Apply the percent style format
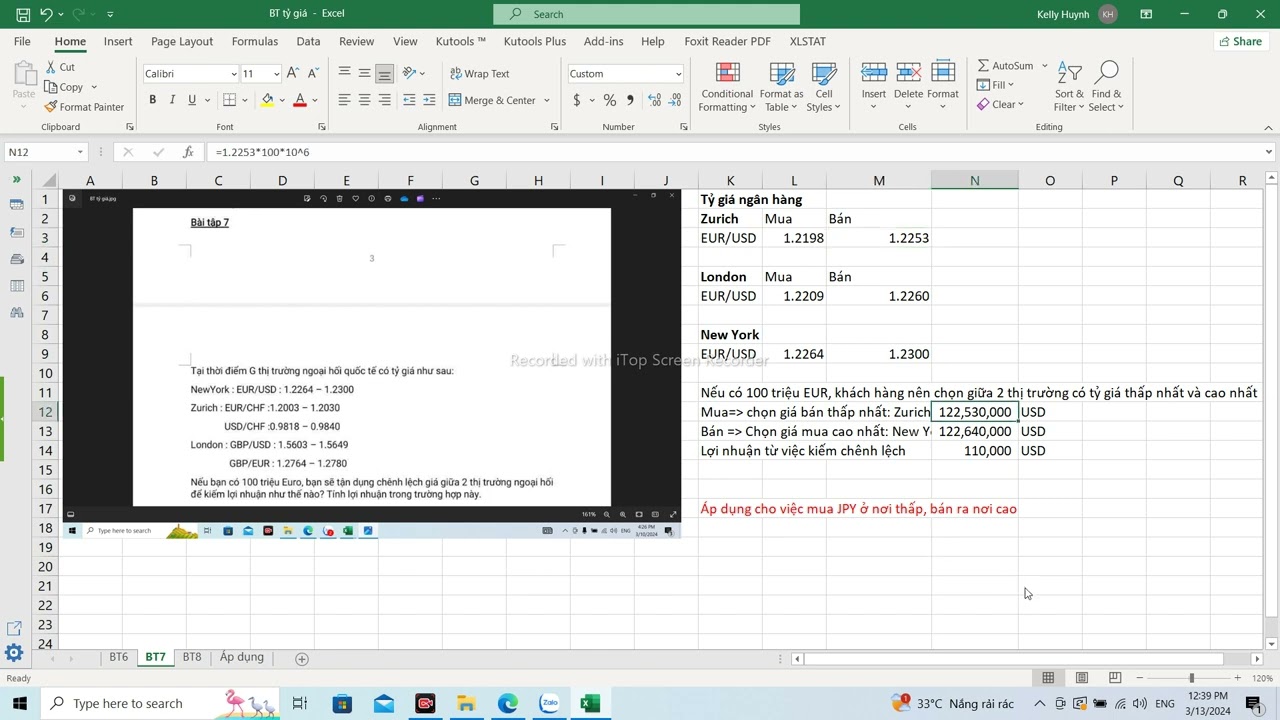Screen dimensions: 1280x720 pos(610,100)
